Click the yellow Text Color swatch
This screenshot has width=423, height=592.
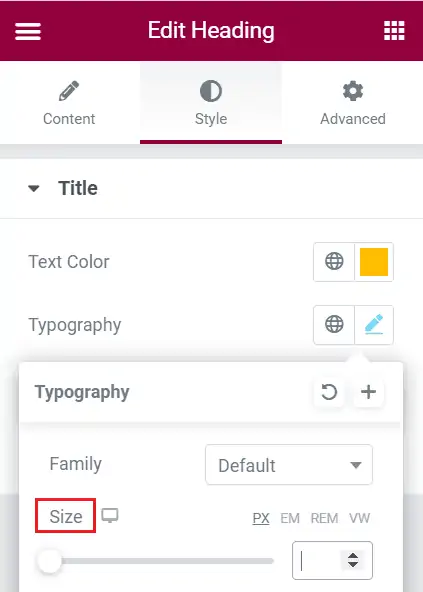coord(374,262)
